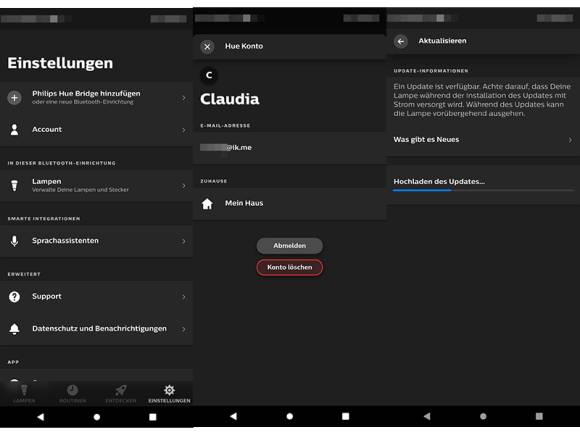
Task: Select the Einstellungen gear tab
Action: tap(169, 394)
